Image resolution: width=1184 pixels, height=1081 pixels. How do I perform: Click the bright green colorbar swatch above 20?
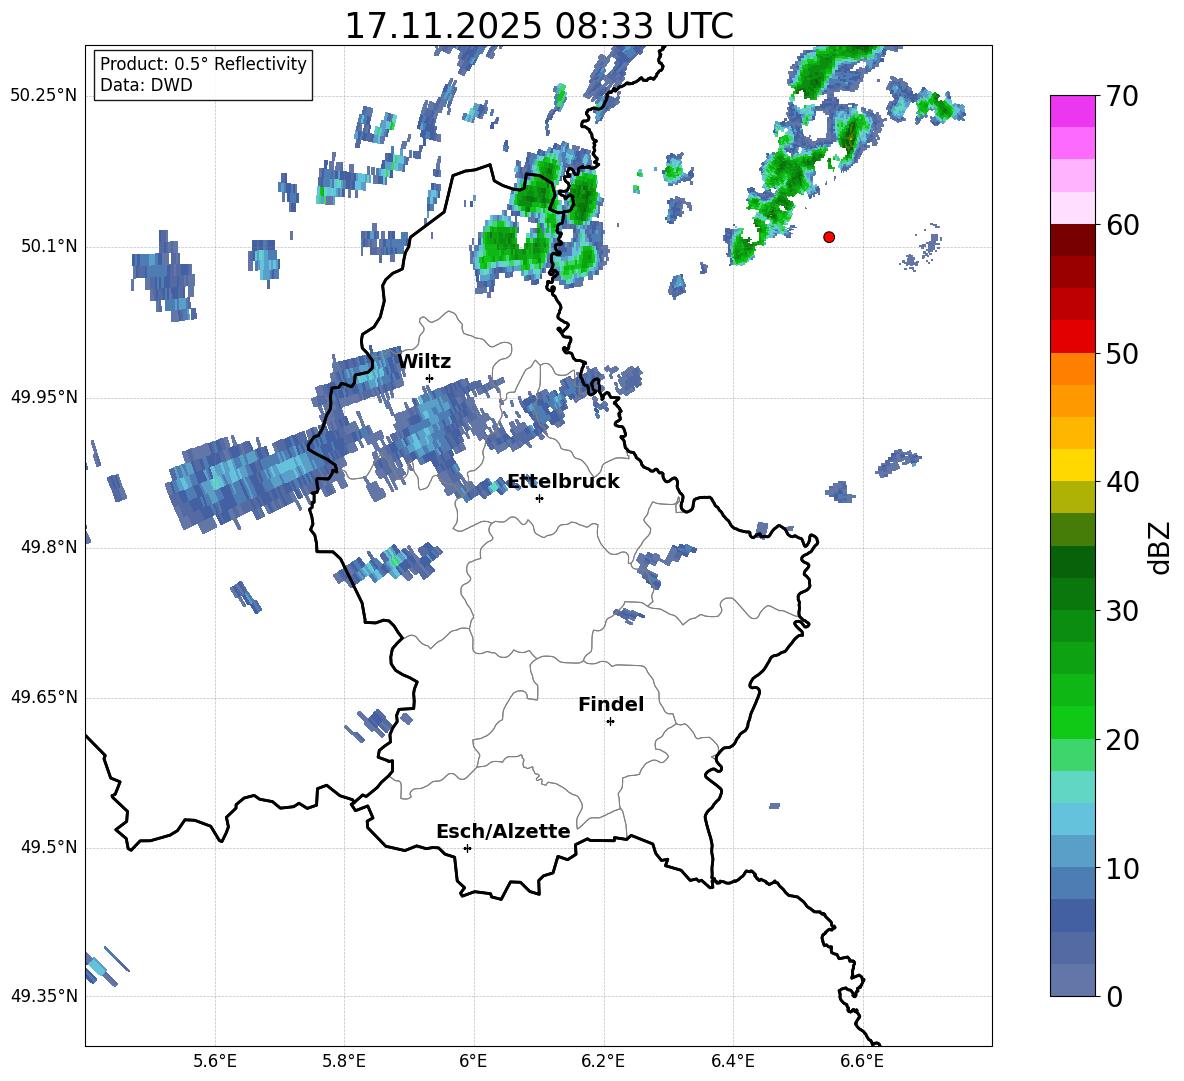point(1072,722)
